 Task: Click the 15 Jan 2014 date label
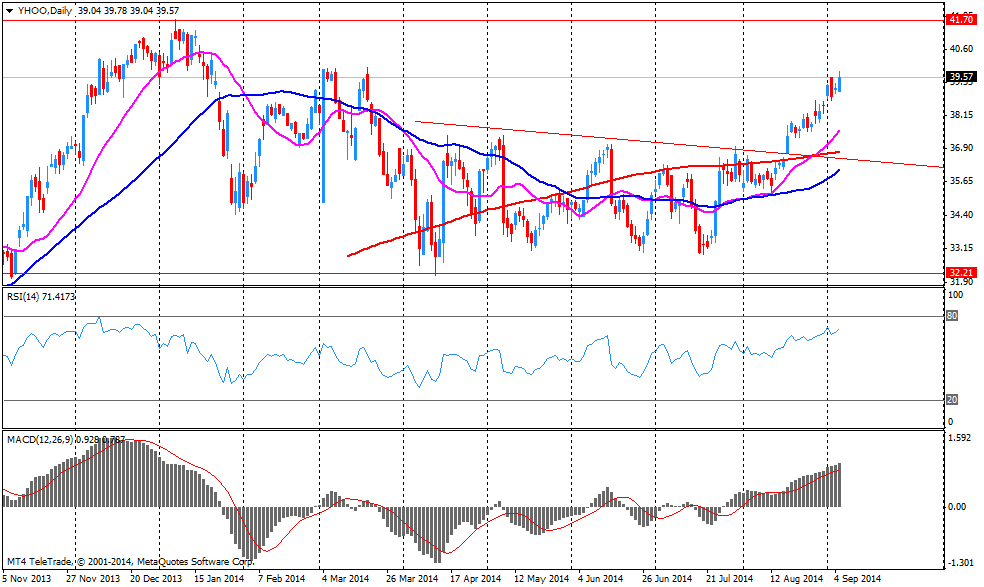[x=218, y=578]
